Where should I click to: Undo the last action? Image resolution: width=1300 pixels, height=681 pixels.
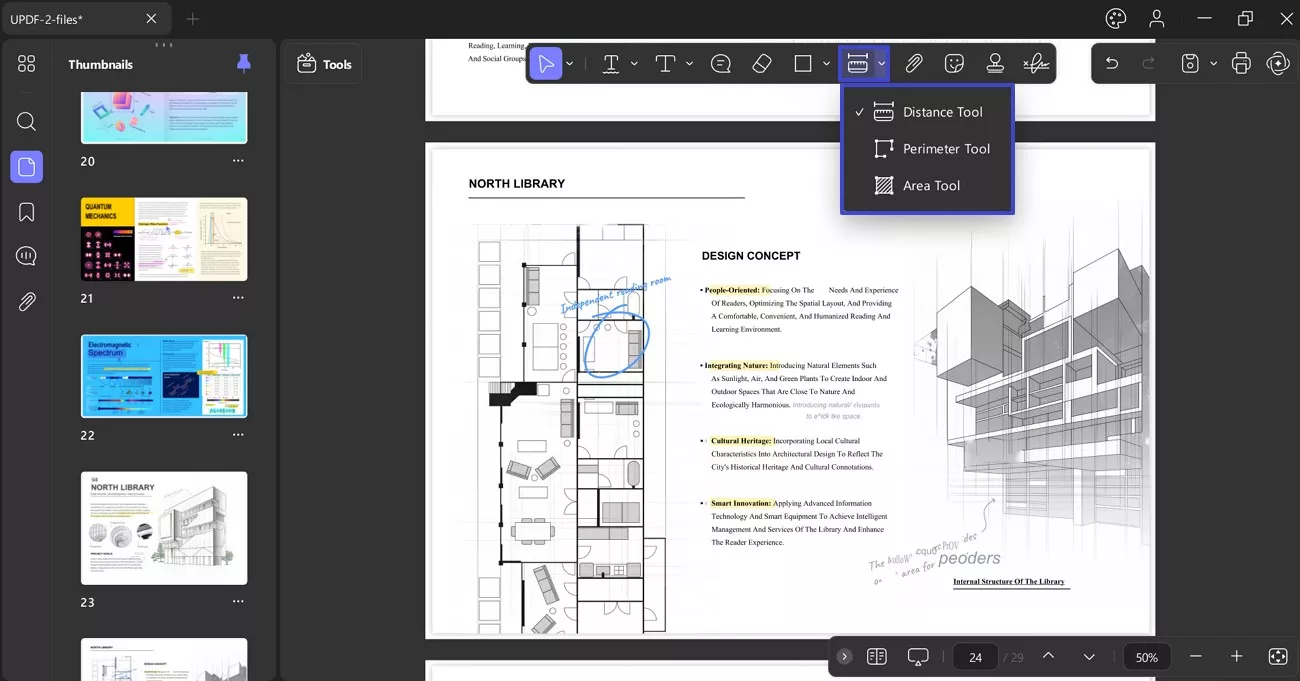click(x=1111, y=64)
